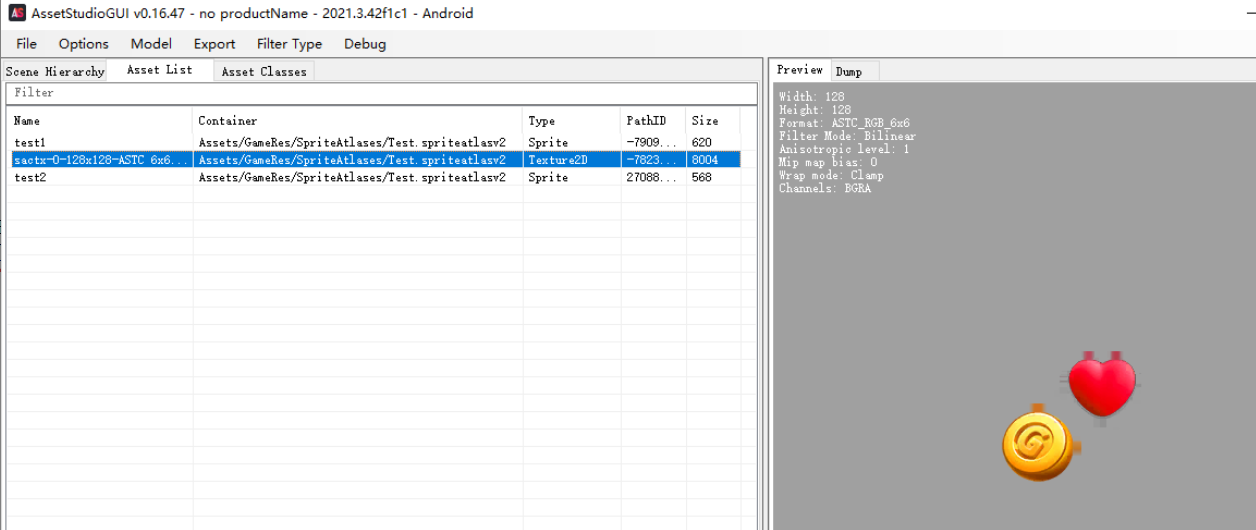The image size is (1256, 530).
Task: Click the Container path of test1
Action: 352,142
